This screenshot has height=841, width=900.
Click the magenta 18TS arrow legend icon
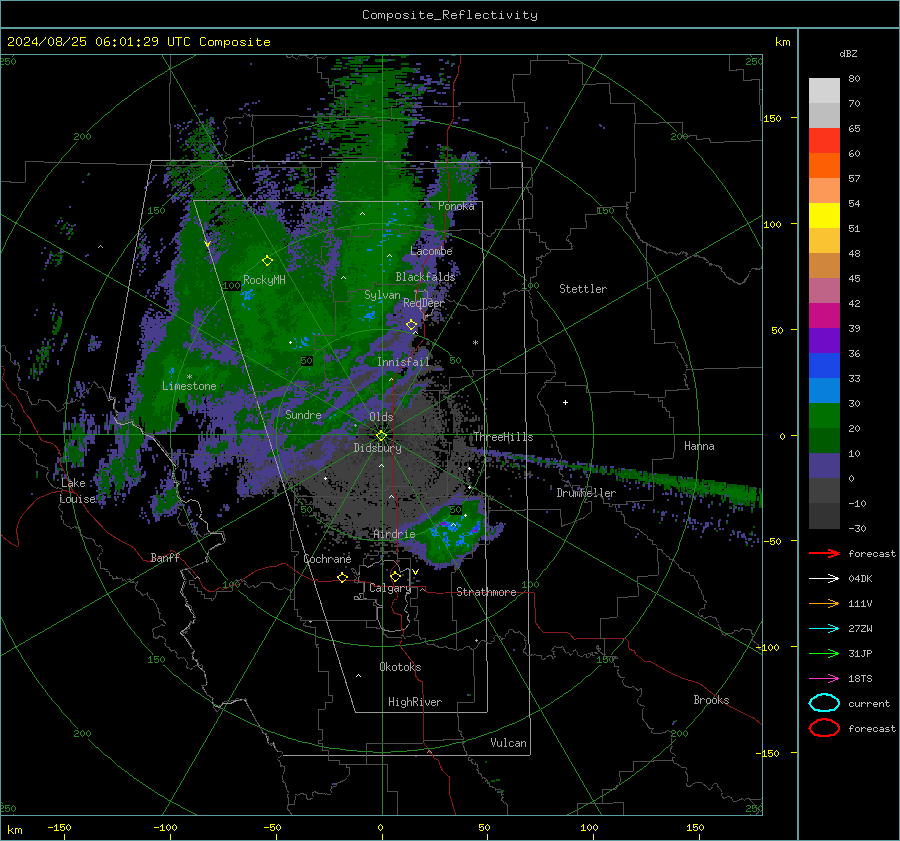(824, 679)
